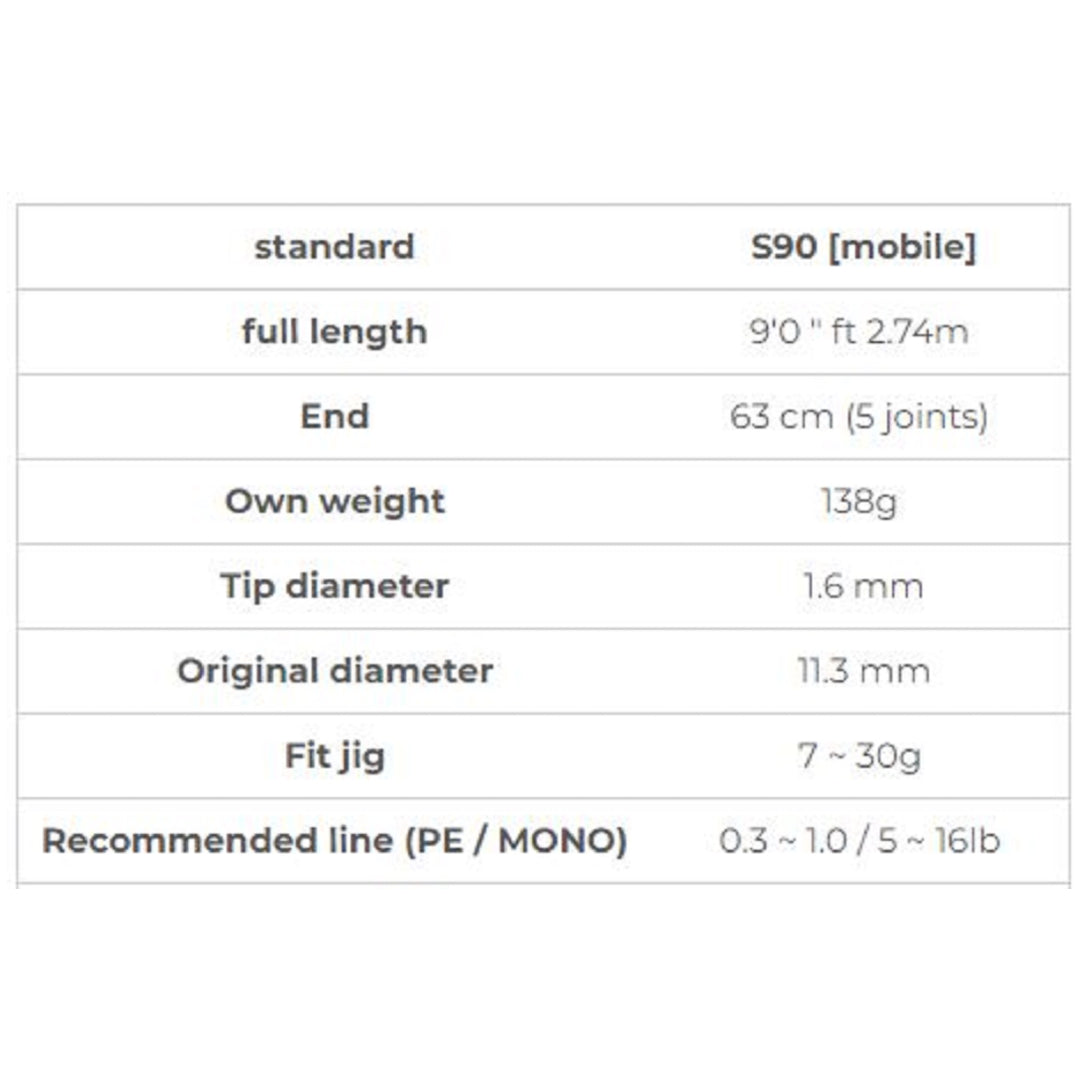Click the 'Fit jig' row label
Viewport: 1080px width, 1080px height.
[335, 756]
